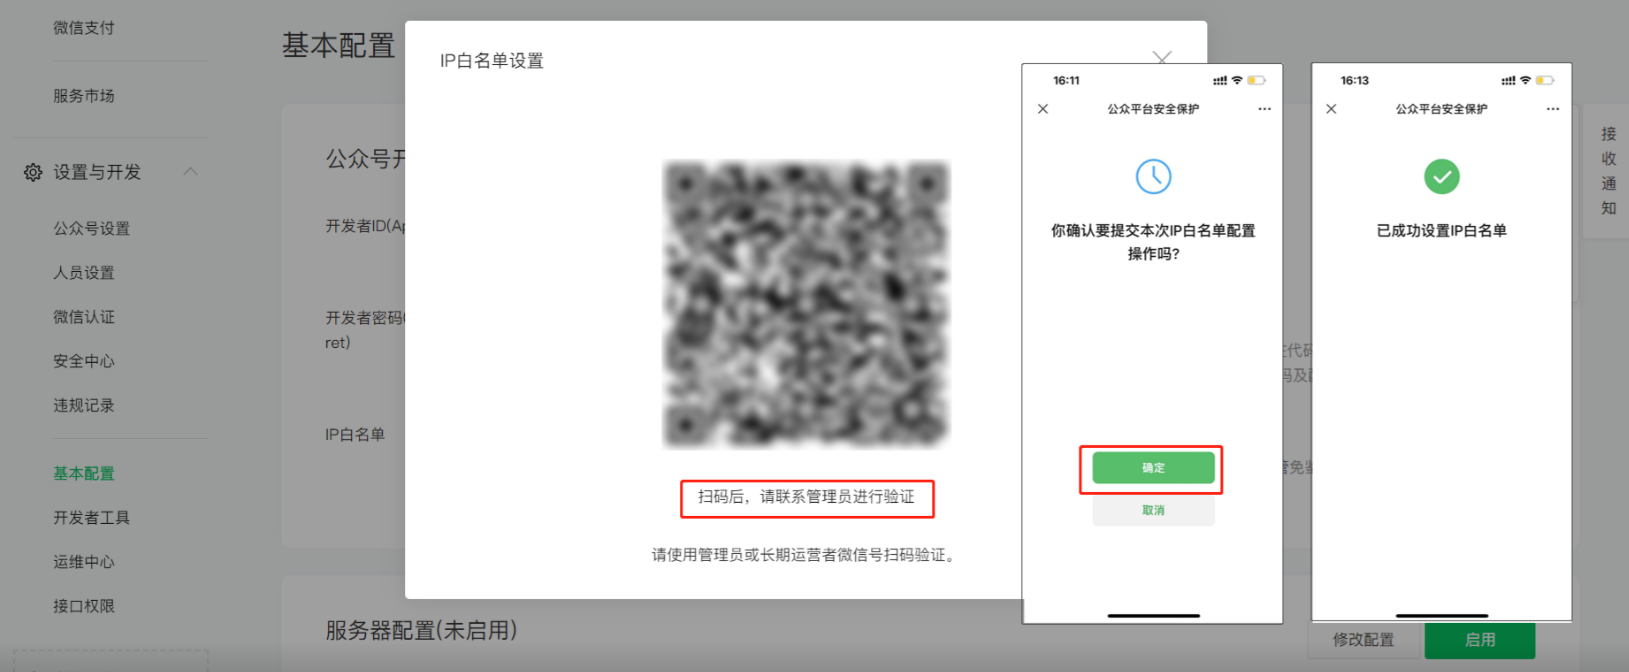Image resolution: width=1629 pixels, height=672 pixels.
Task: Open the left phone's three-dot menu
Action: (x=1264, y=109)
